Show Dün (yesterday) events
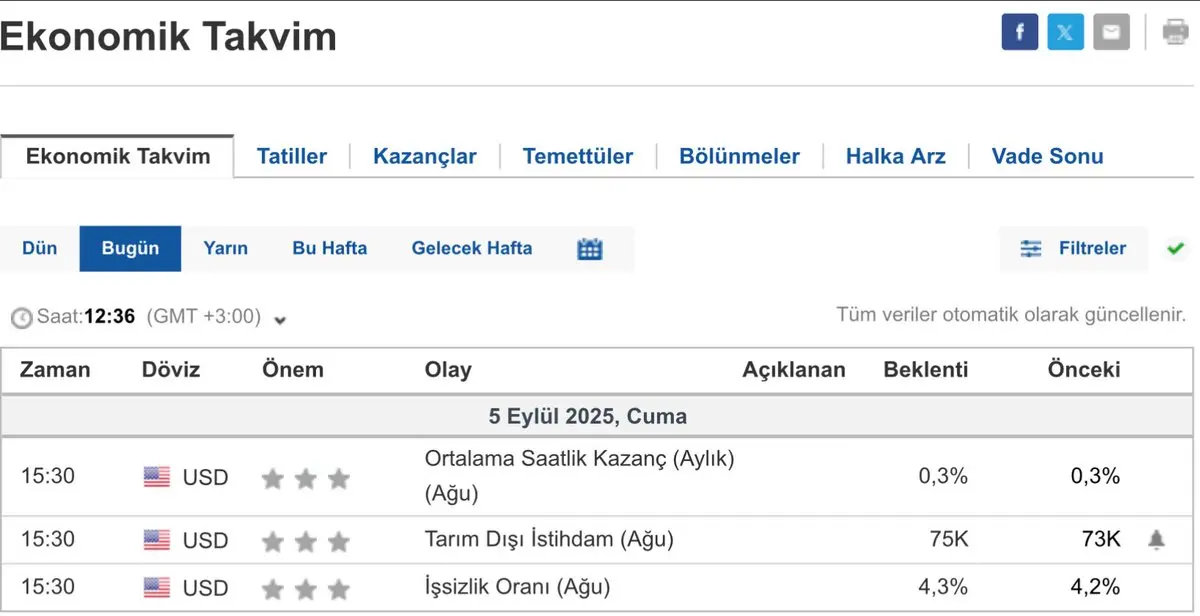1200x616 pixels. tap(40, 249)
